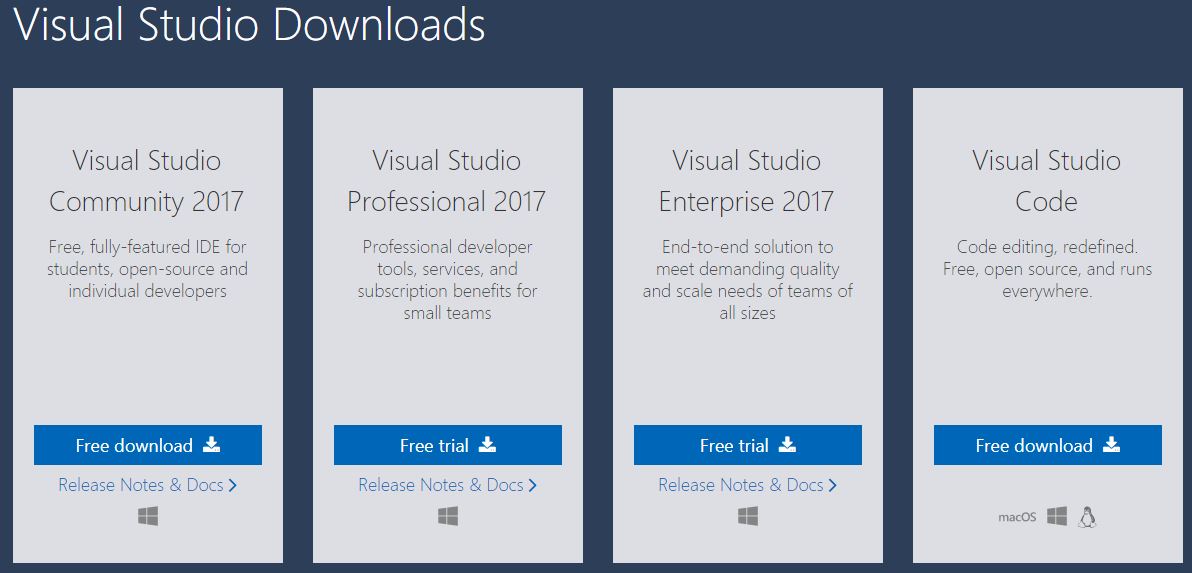Click Windows logo icon under Visual Studio Code
Screen dimensions: 1192x573
click(1057, 517)
